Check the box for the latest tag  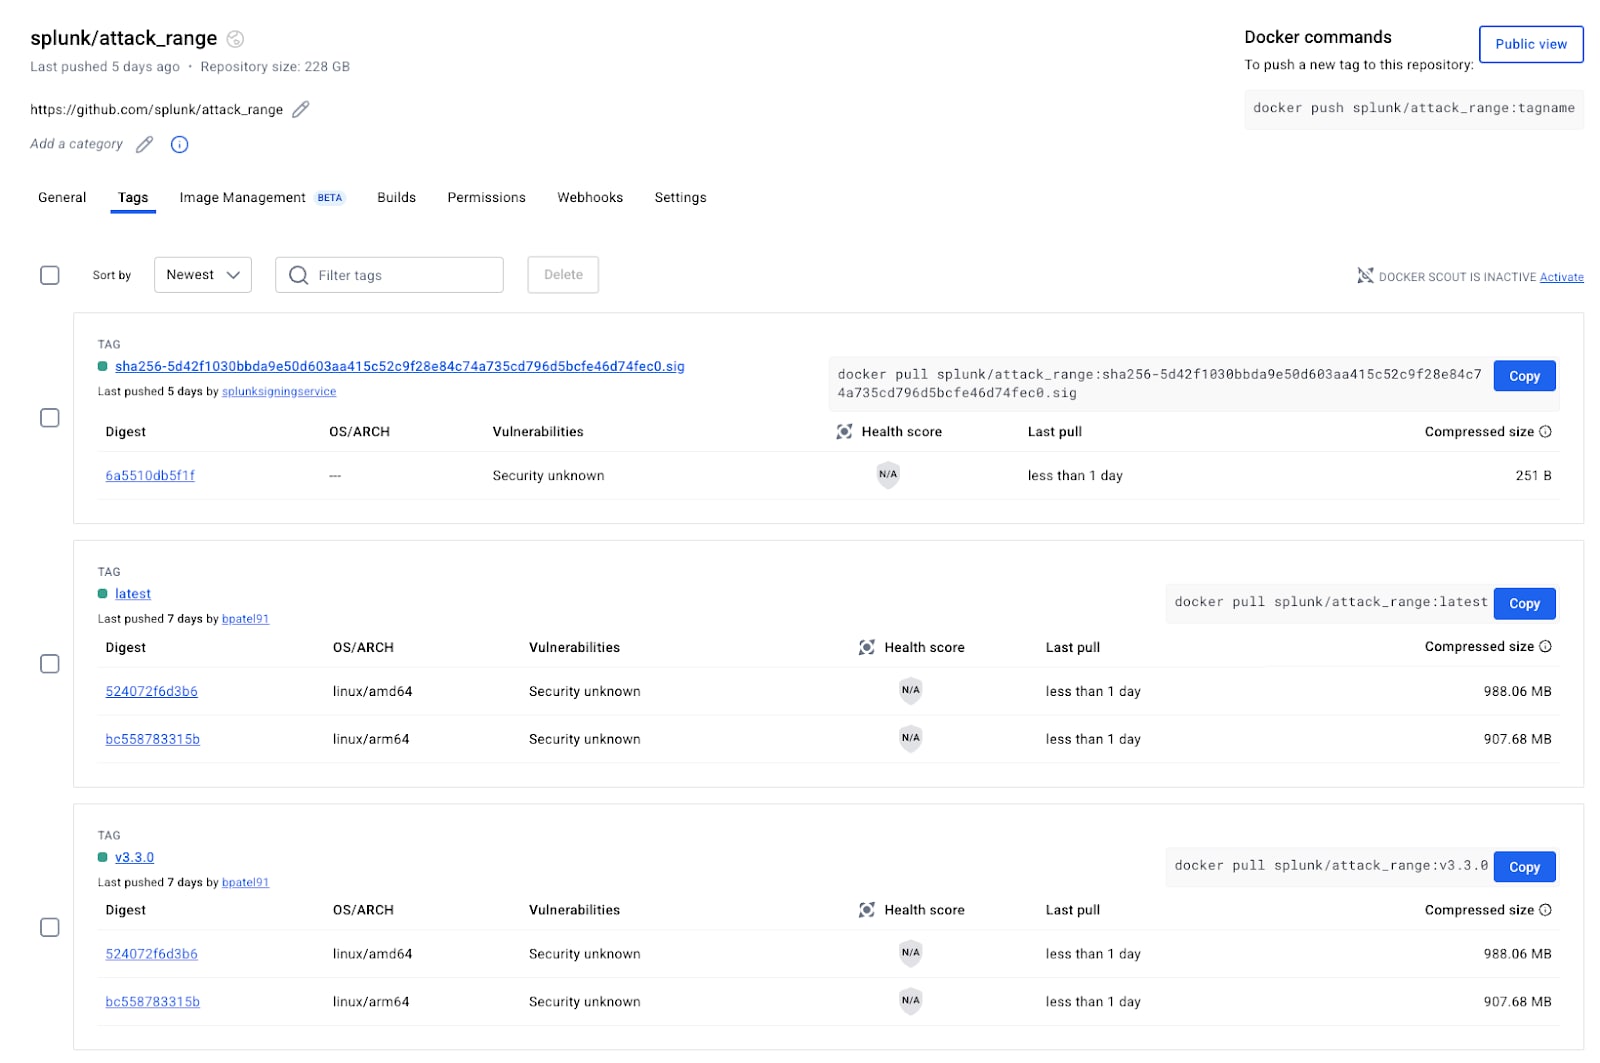50,664
